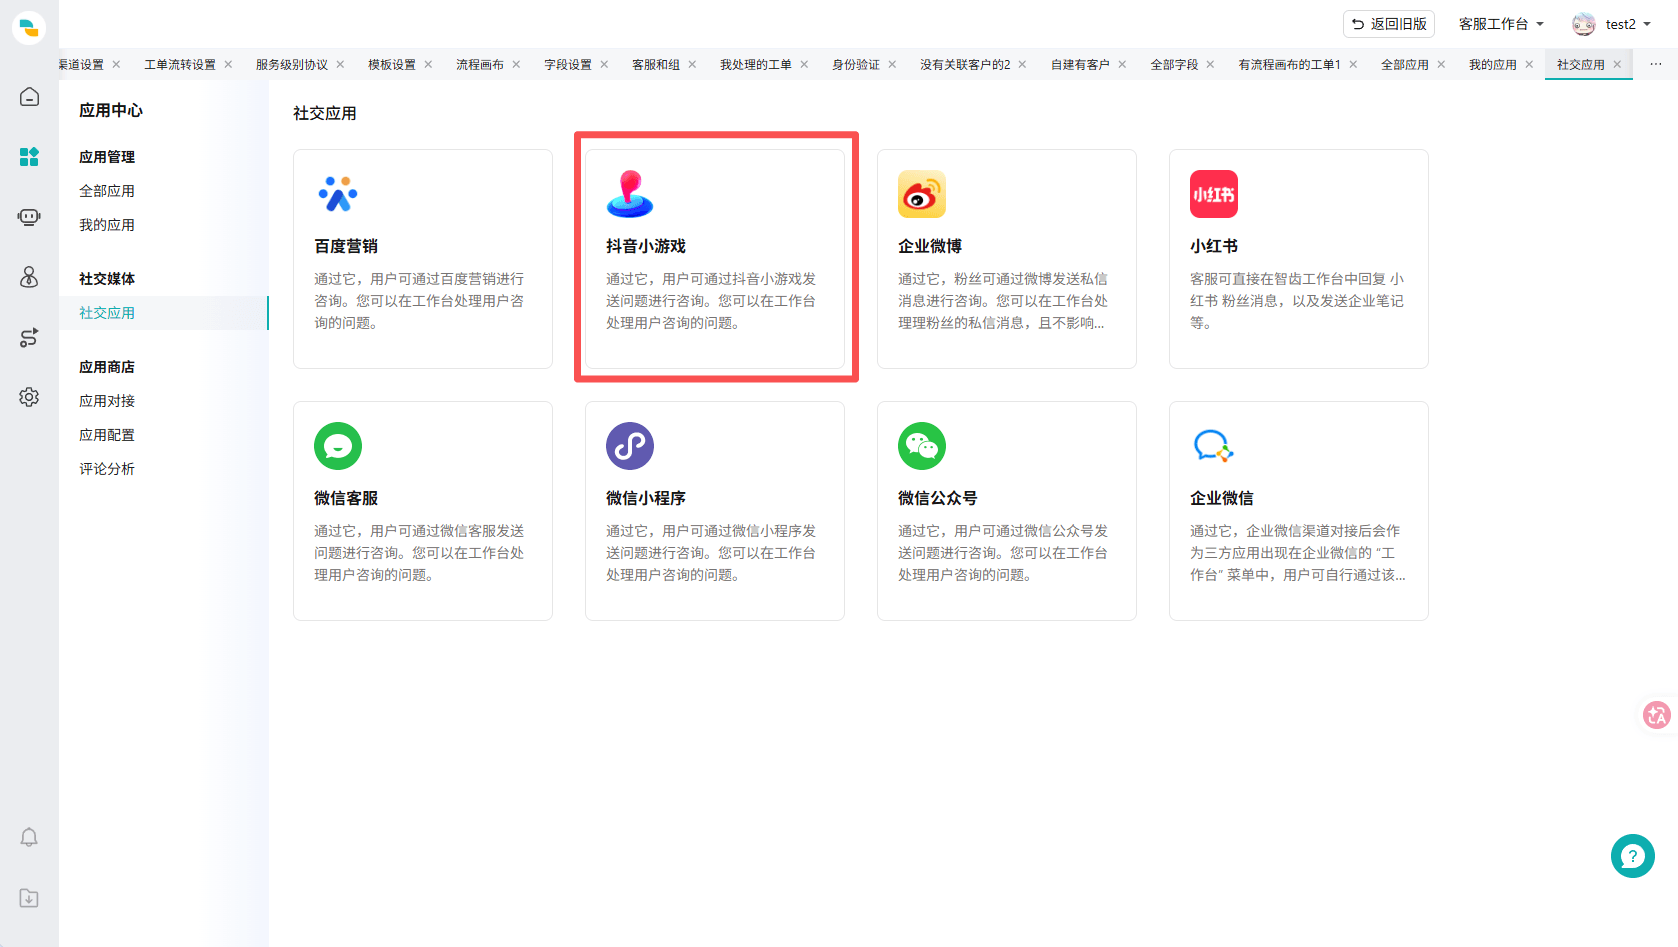
Task: Close the 我的应用 tab
Action: pos(1529,64)
